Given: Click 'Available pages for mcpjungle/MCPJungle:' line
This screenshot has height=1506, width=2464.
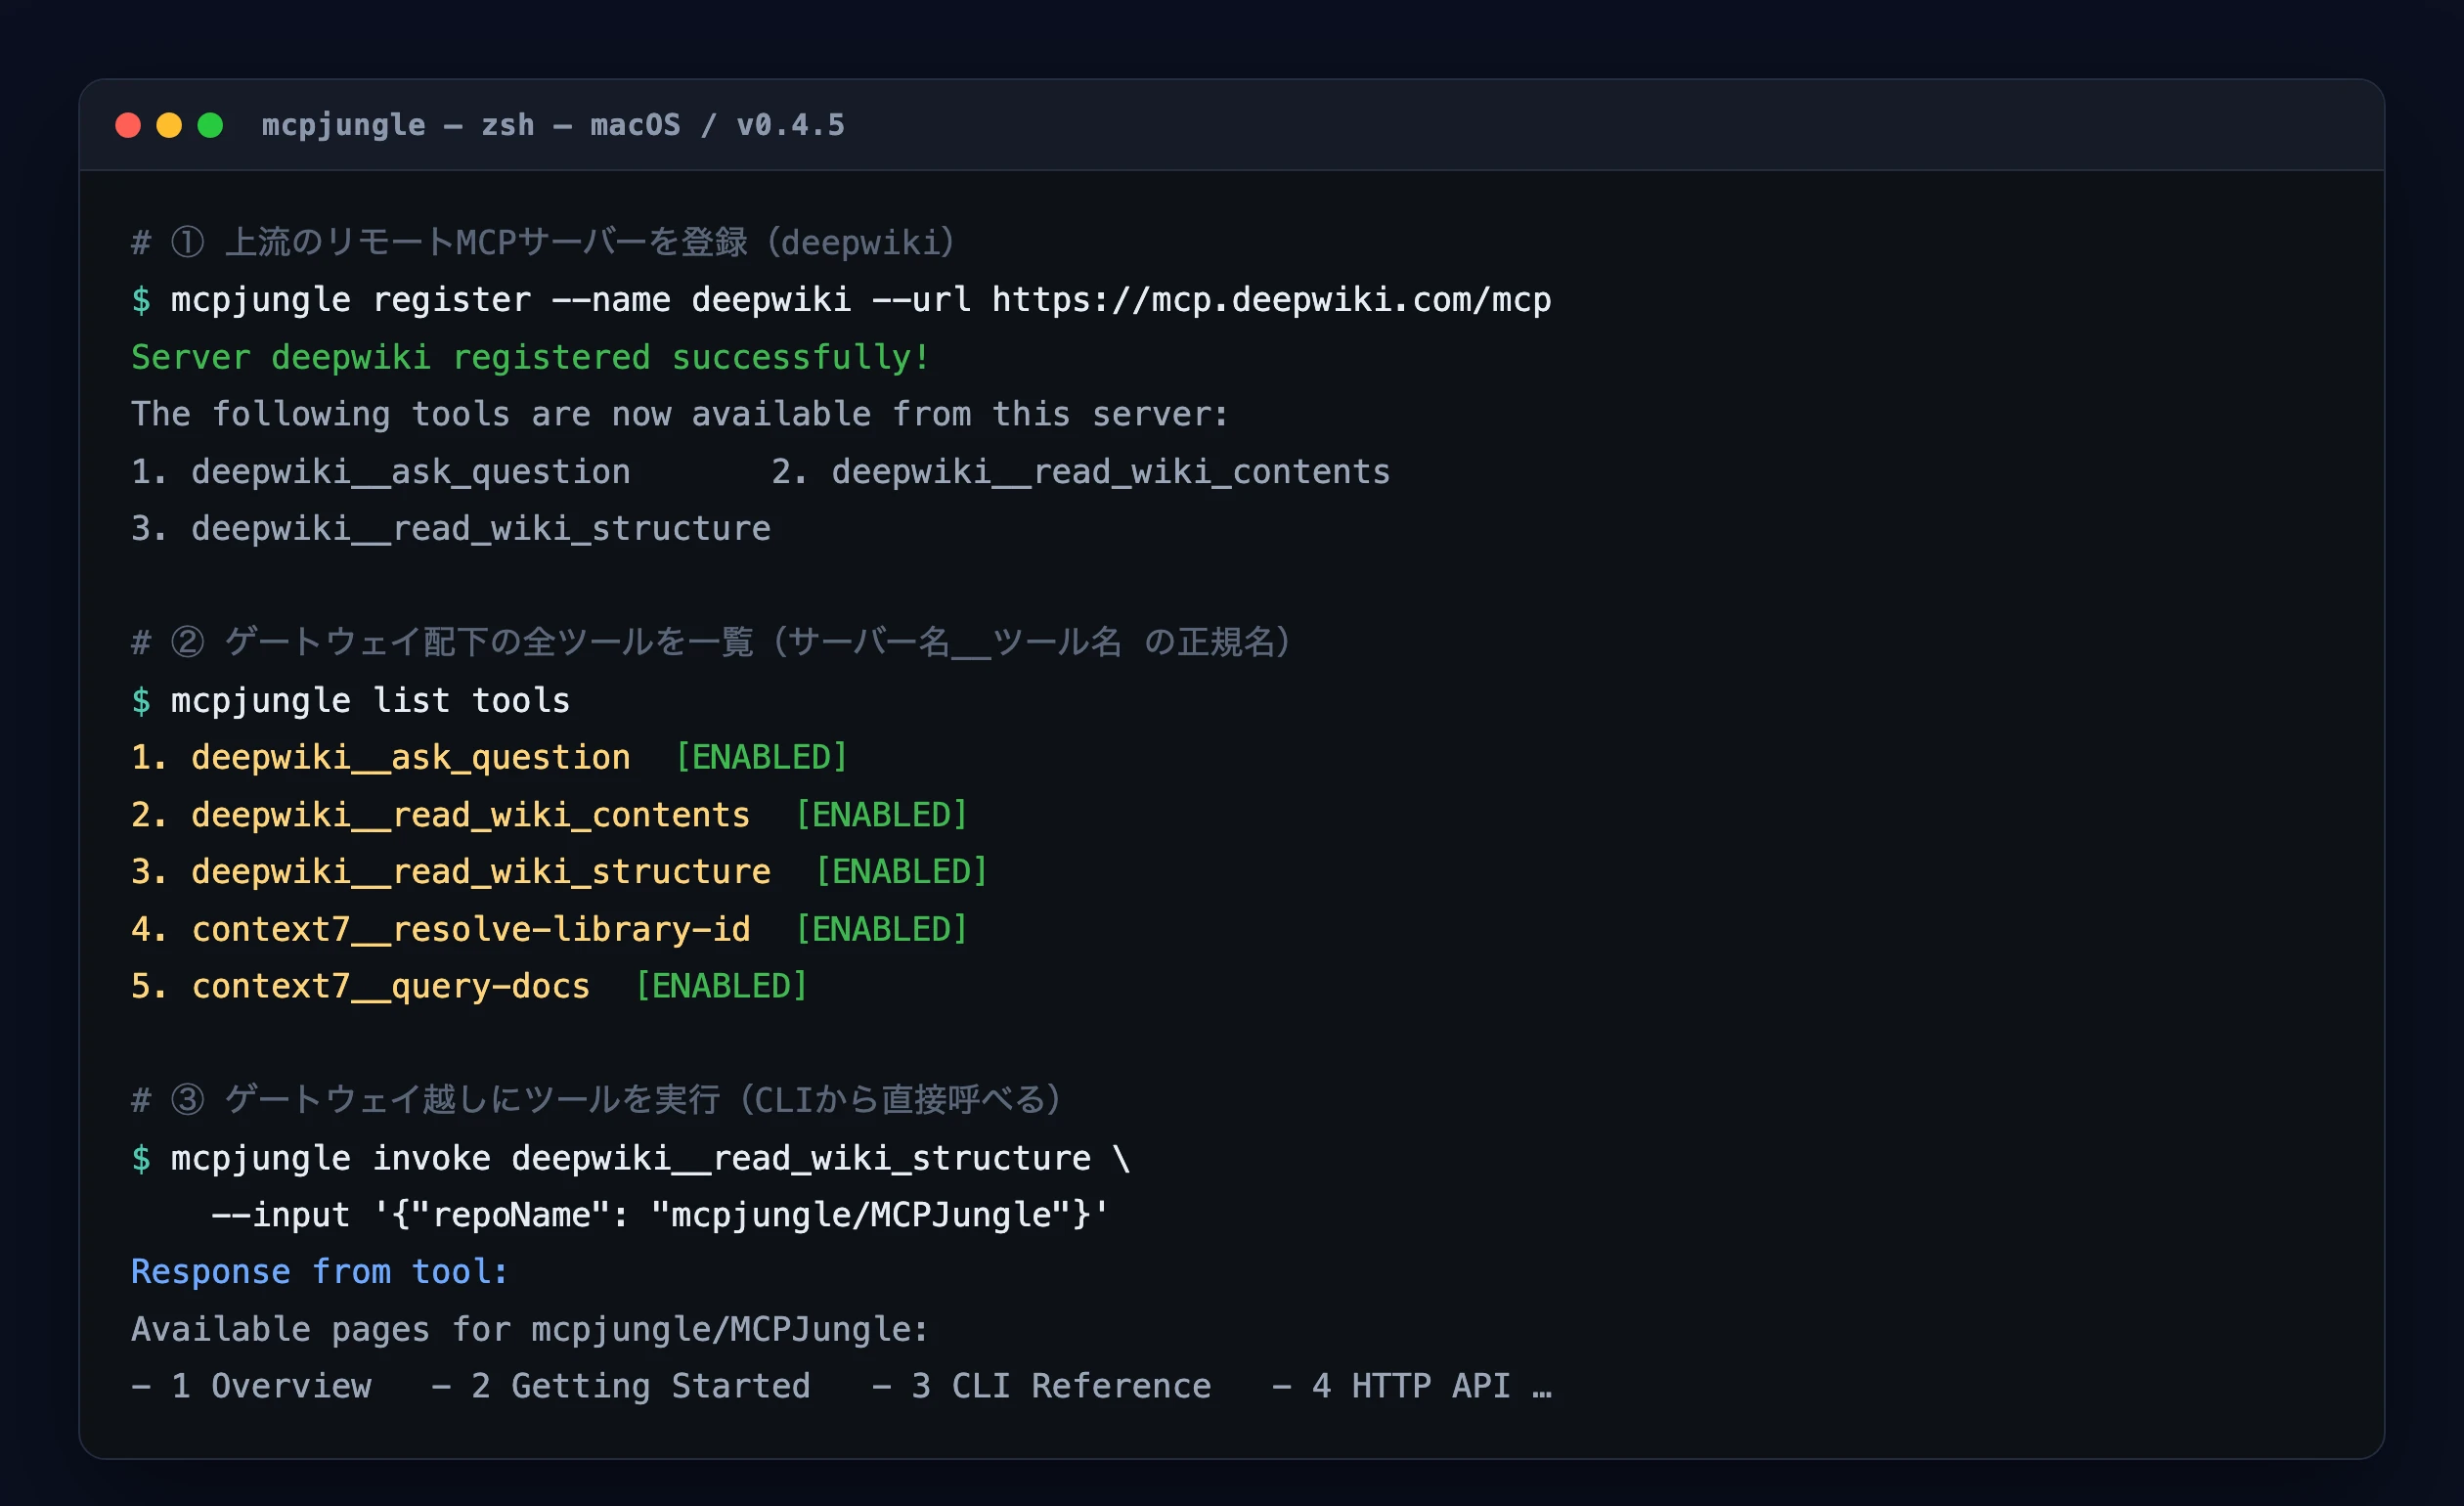Looking at the screenshot, I should point(530,1329).
